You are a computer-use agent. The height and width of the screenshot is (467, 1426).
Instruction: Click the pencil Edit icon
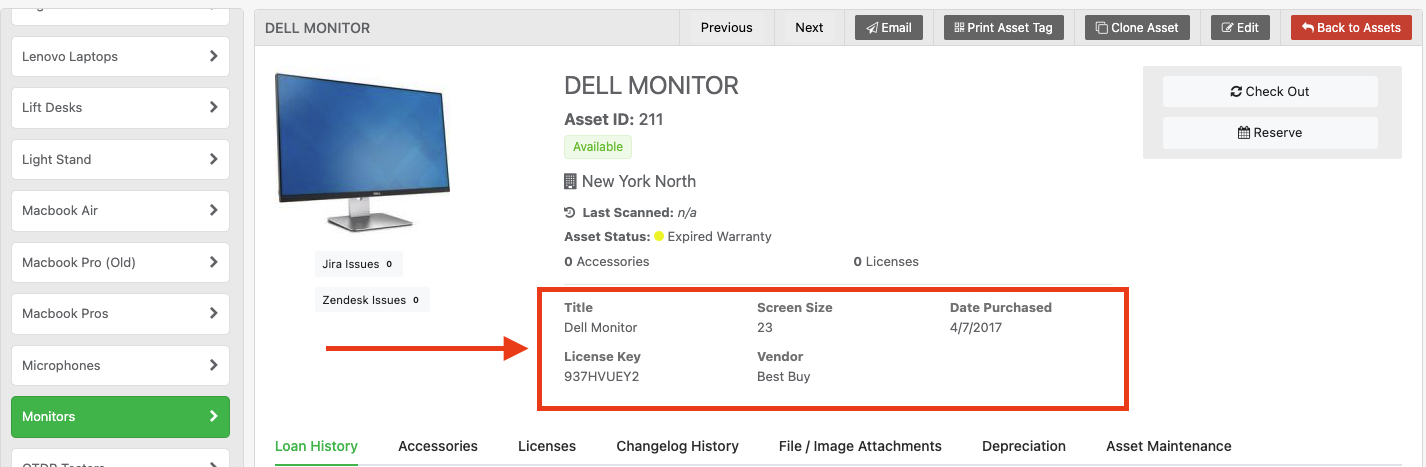point(1228,28)
